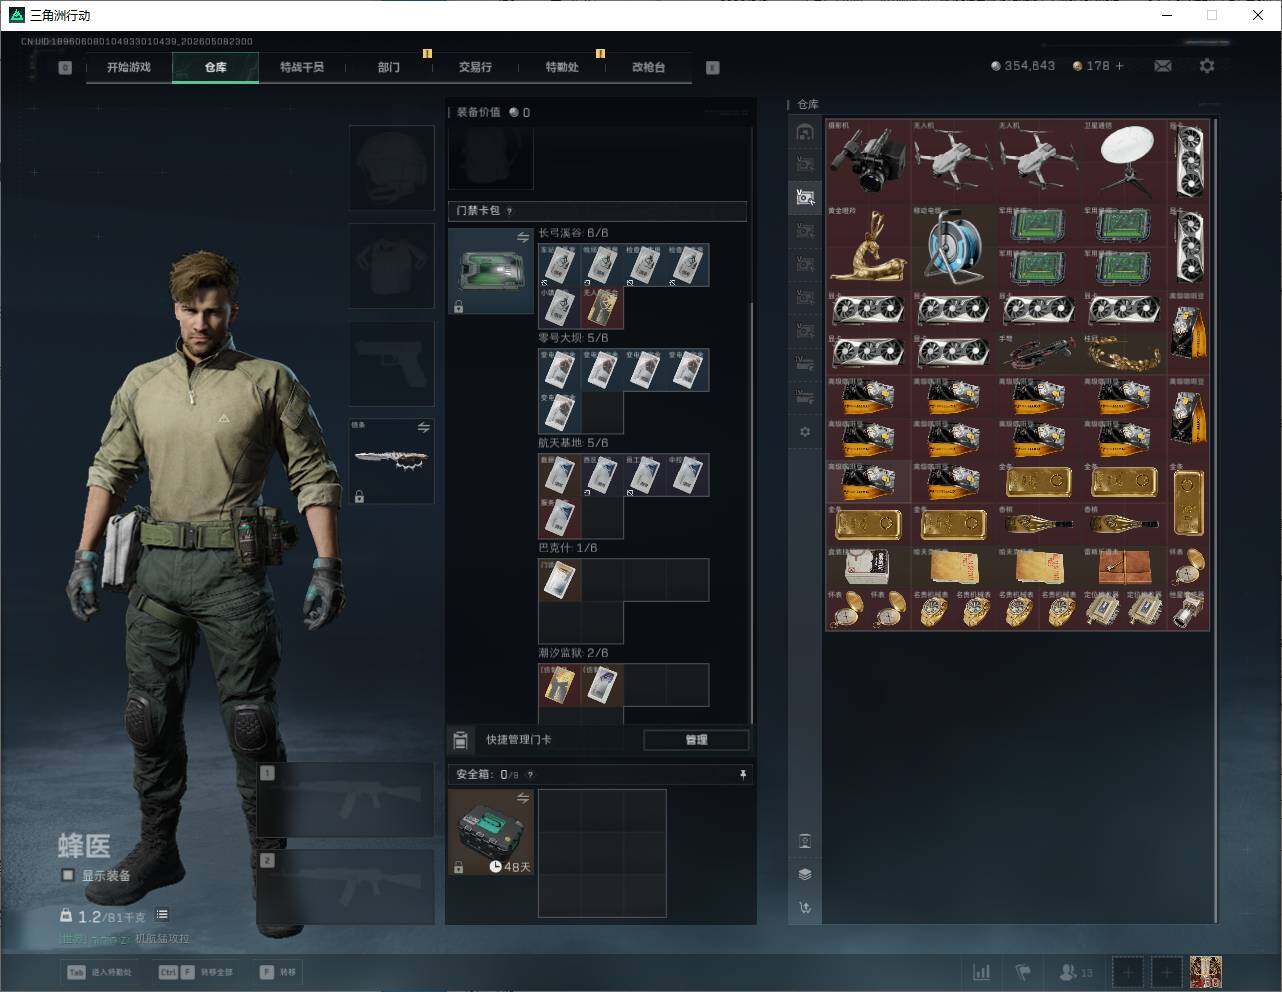This screenshot has width=1282, height=992.
Task: Click the 管理 button
Action: (x=696, y=740)
